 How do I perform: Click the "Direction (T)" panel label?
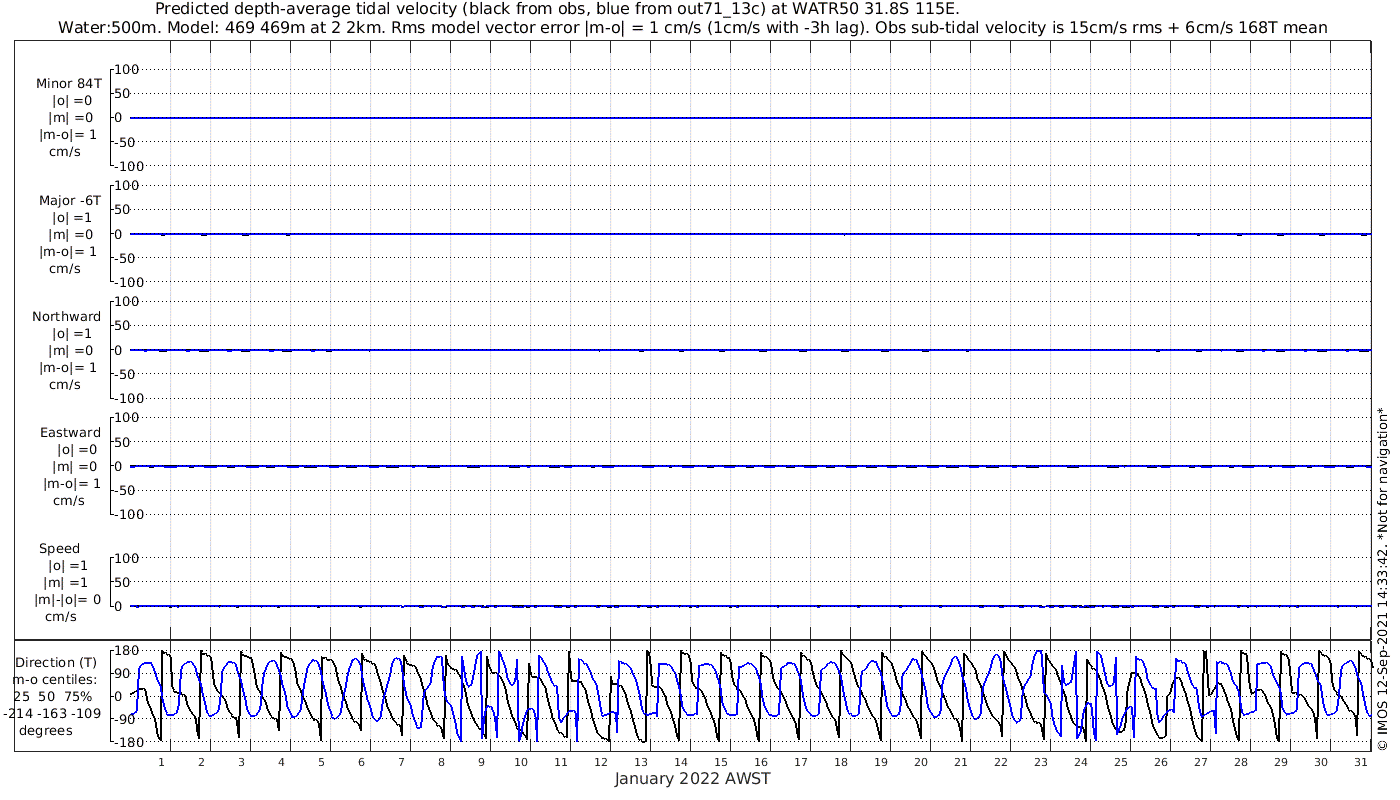click(x=58, y=662)
